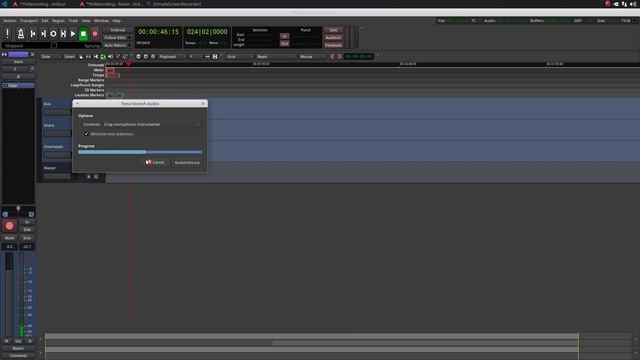Click the Progress bar in stretch dialog
Image resolution: width=640 pixels, height=360 pixels.
[140, 152]
